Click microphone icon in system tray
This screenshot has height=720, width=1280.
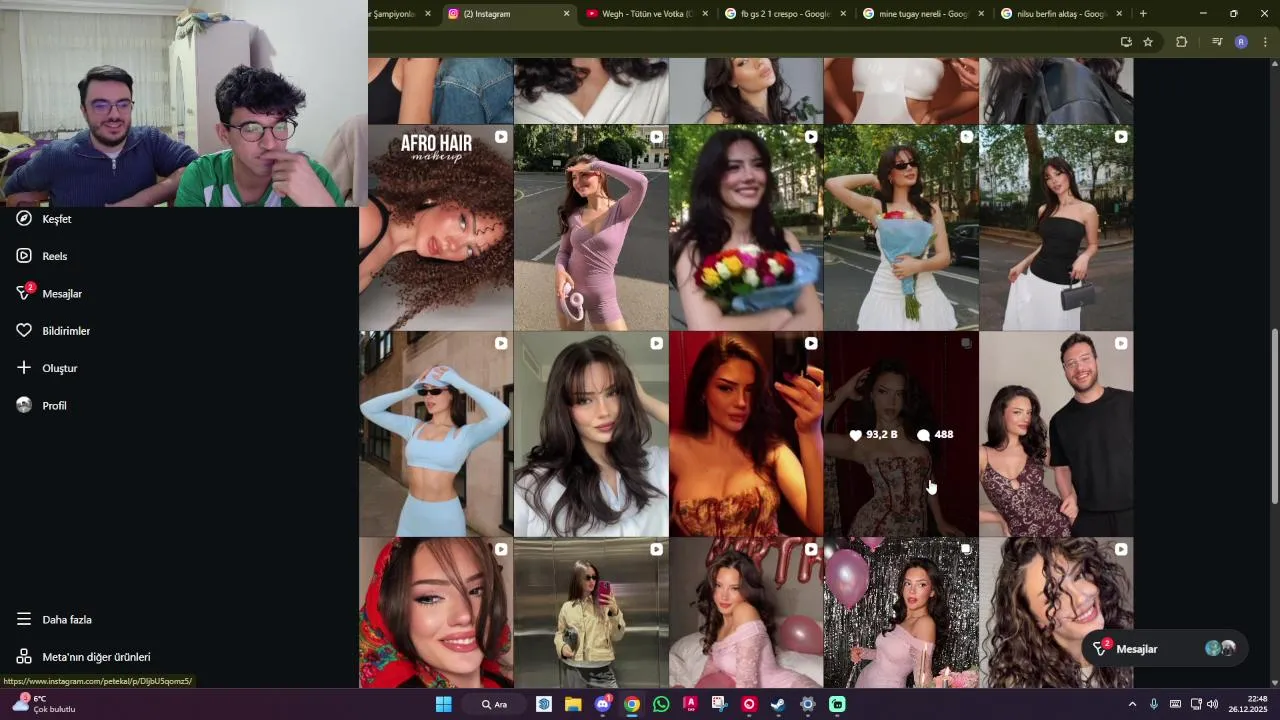pyautogui.click(x=1153, y=704)
